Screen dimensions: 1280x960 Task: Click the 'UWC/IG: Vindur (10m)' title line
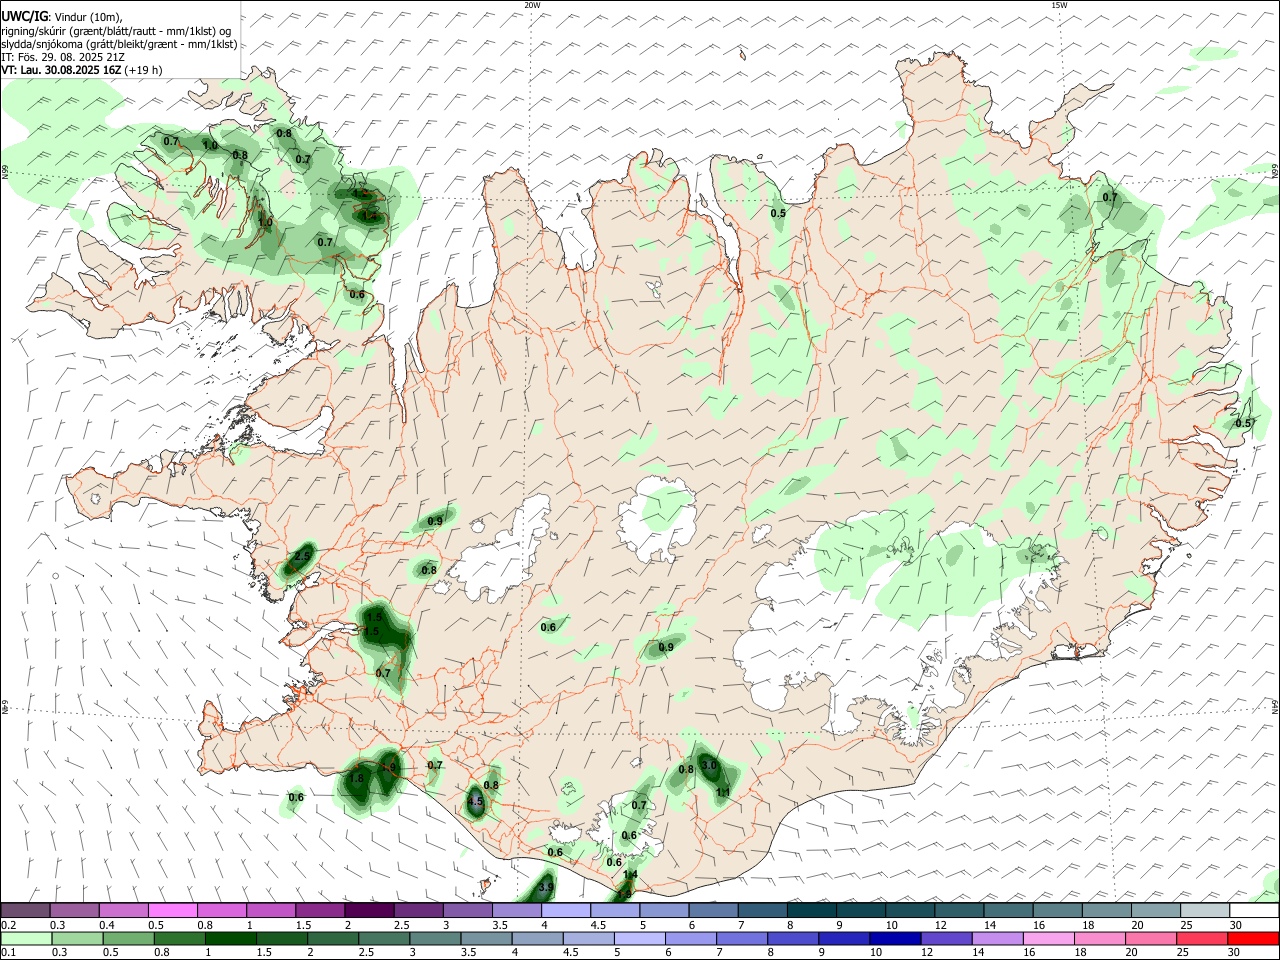61,17
